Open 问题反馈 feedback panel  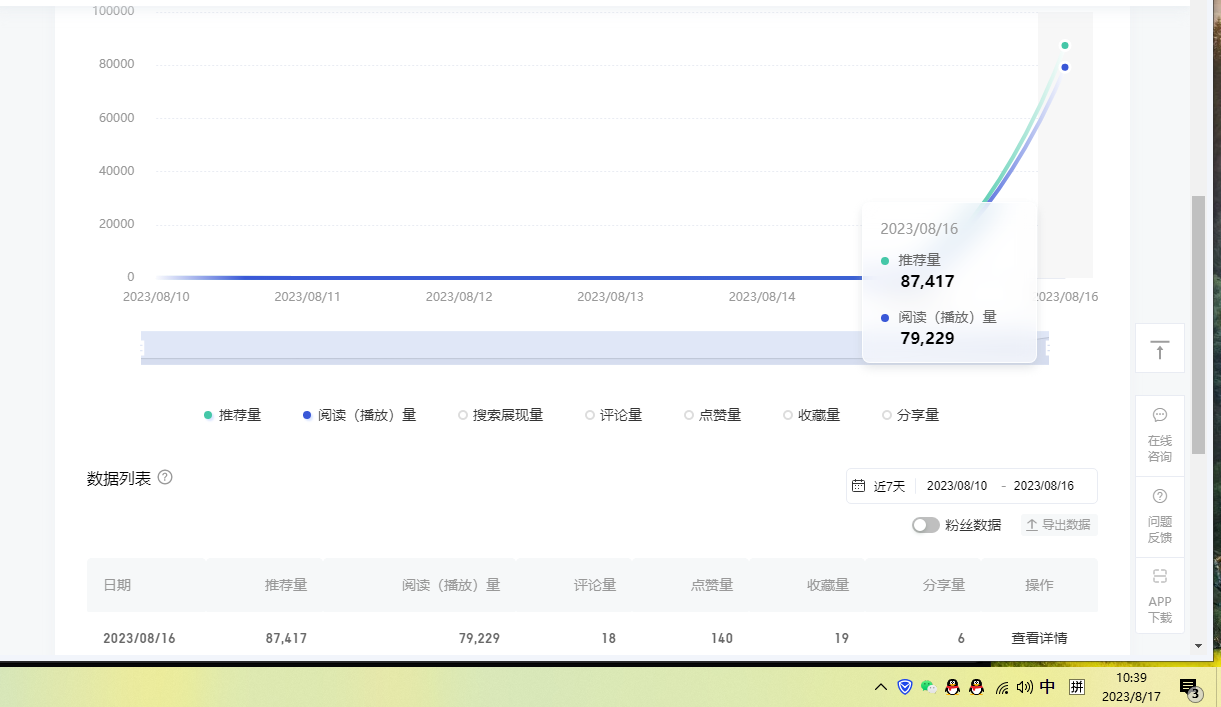tap(1159, 516)
